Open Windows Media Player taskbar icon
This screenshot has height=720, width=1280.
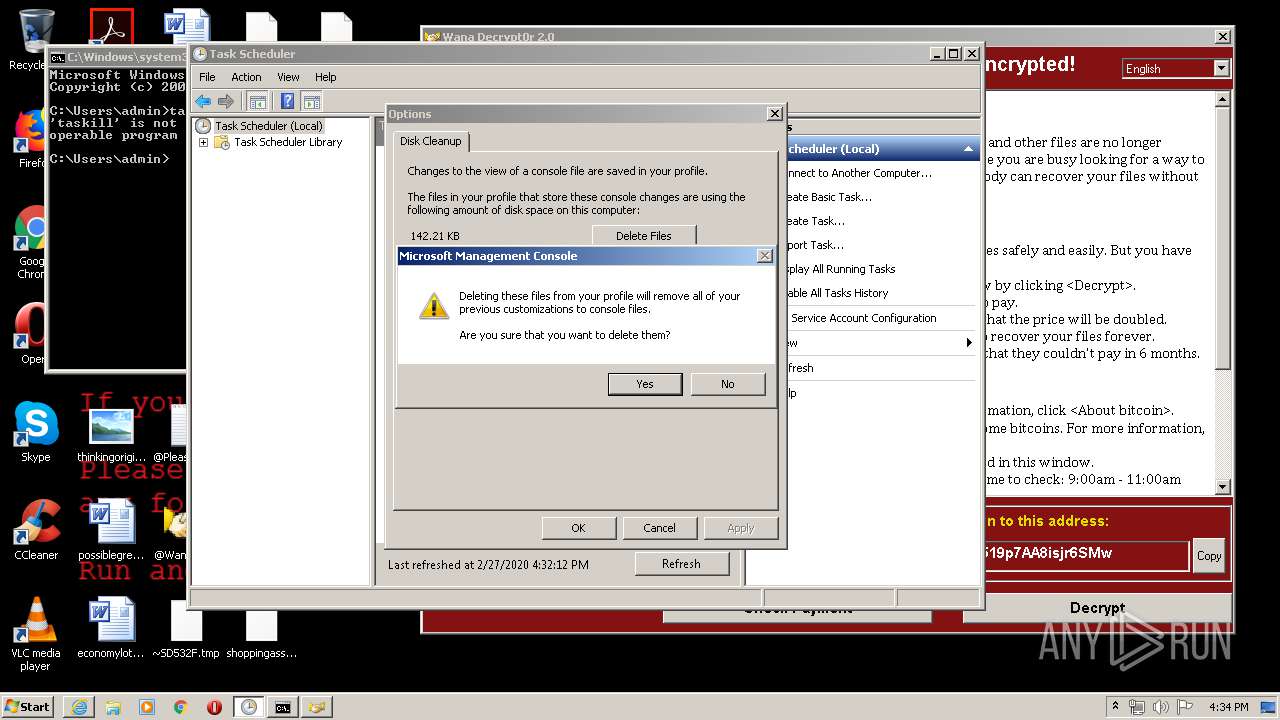(147, 707)
